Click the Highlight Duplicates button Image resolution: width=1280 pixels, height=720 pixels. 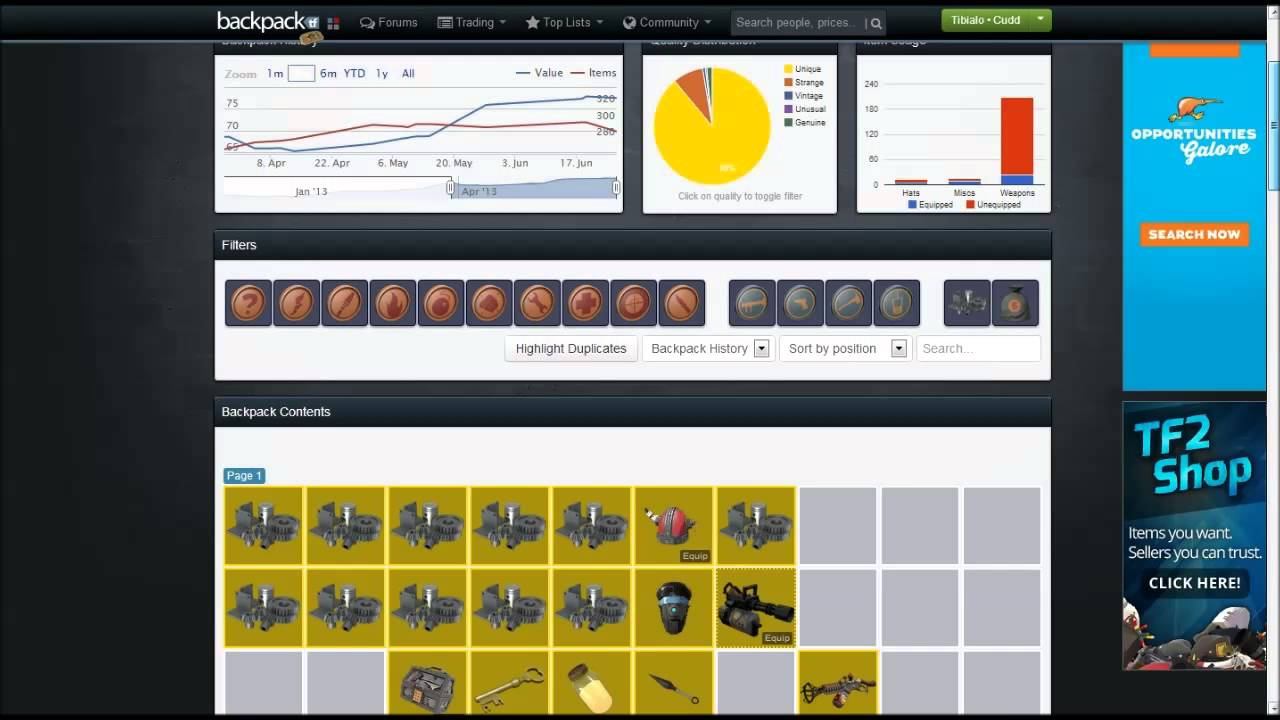[571, 349]
